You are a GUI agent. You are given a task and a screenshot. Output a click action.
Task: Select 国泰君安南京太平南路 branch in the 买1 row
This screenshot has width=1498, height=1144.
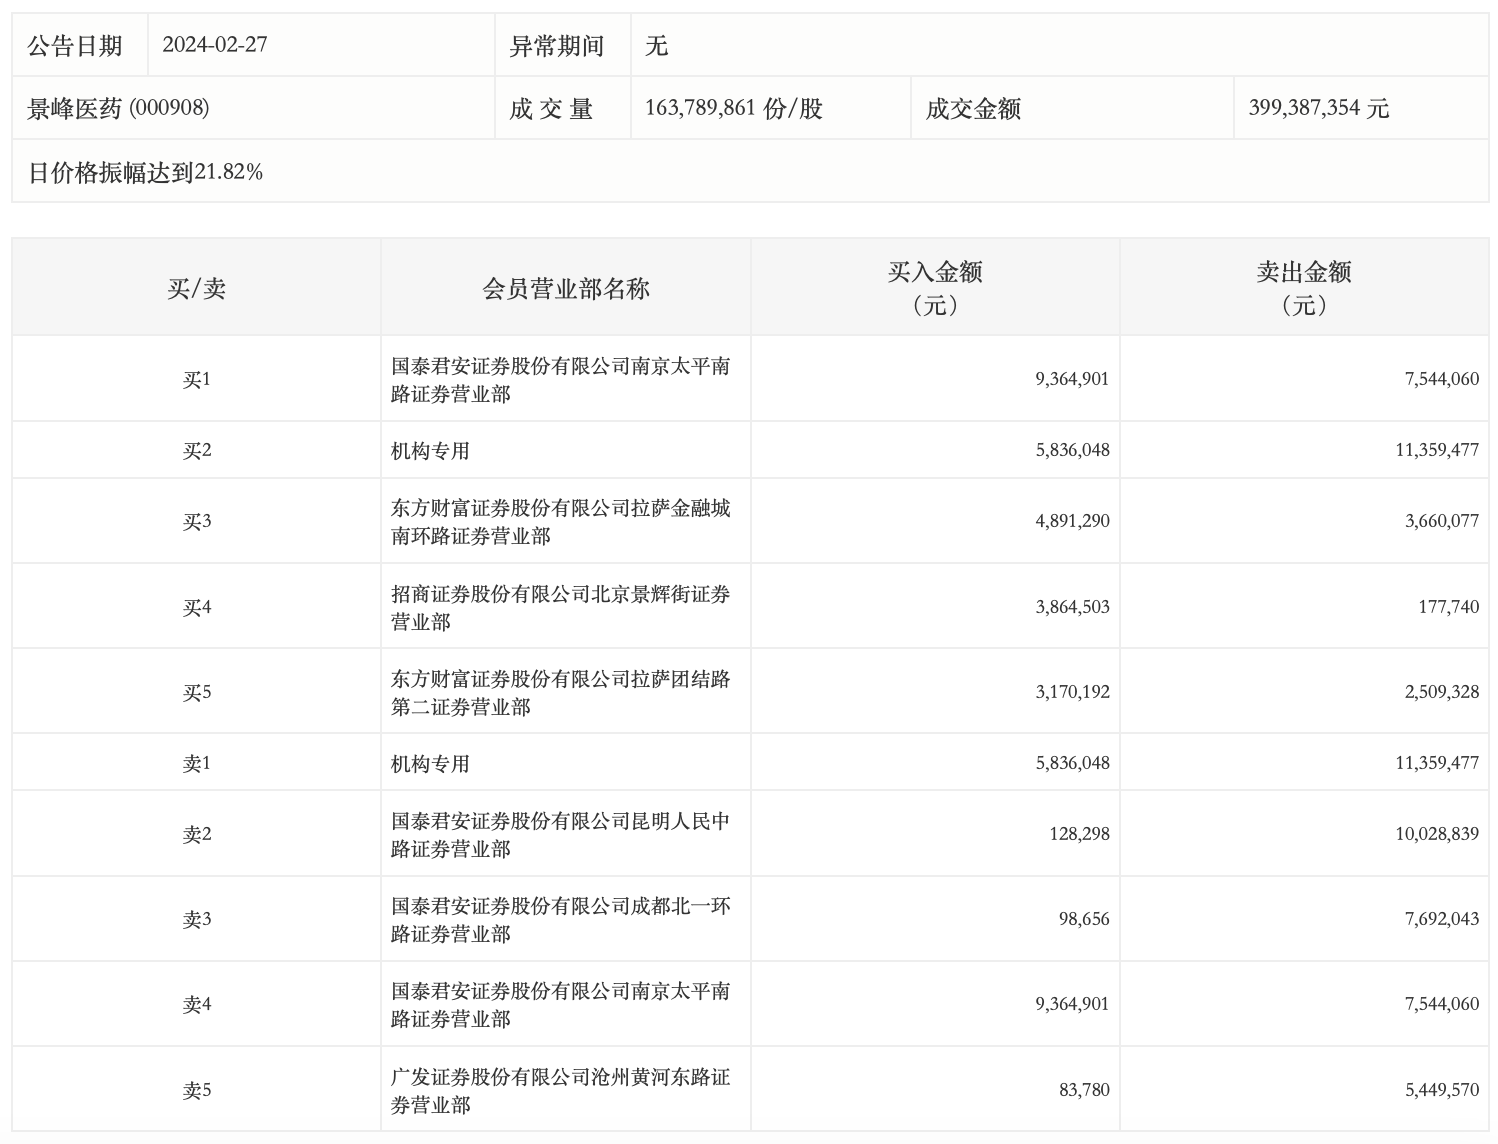pyautogui.click(x=560, y=380)
